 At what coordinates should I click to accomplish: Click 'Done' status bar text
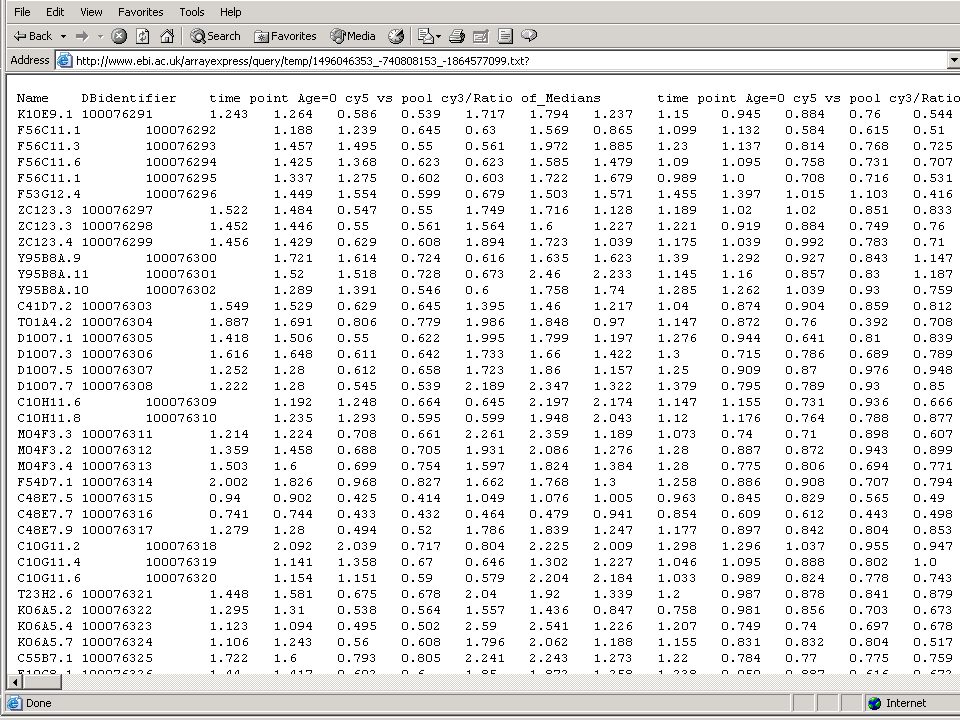[39, 703]
